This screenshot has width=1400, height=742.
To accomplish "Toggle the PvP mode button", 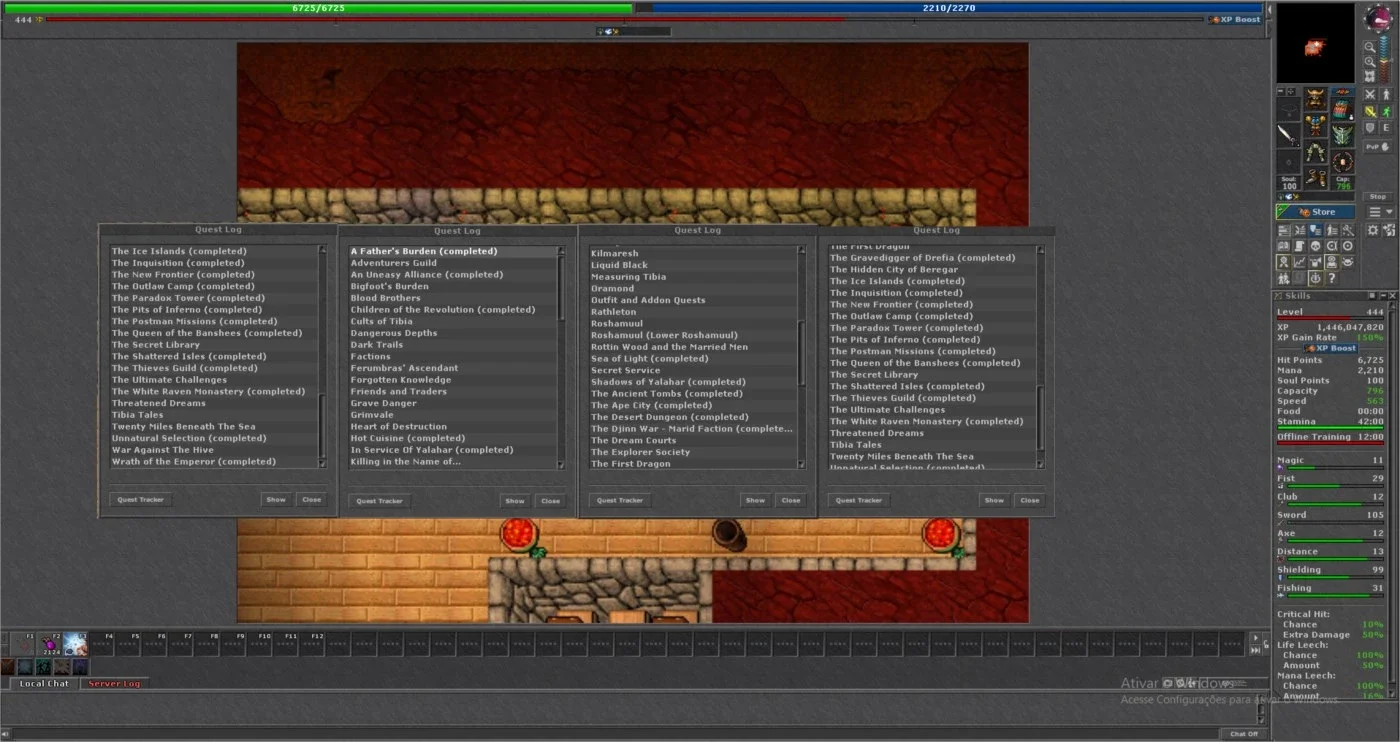I will pos(1377,147).
